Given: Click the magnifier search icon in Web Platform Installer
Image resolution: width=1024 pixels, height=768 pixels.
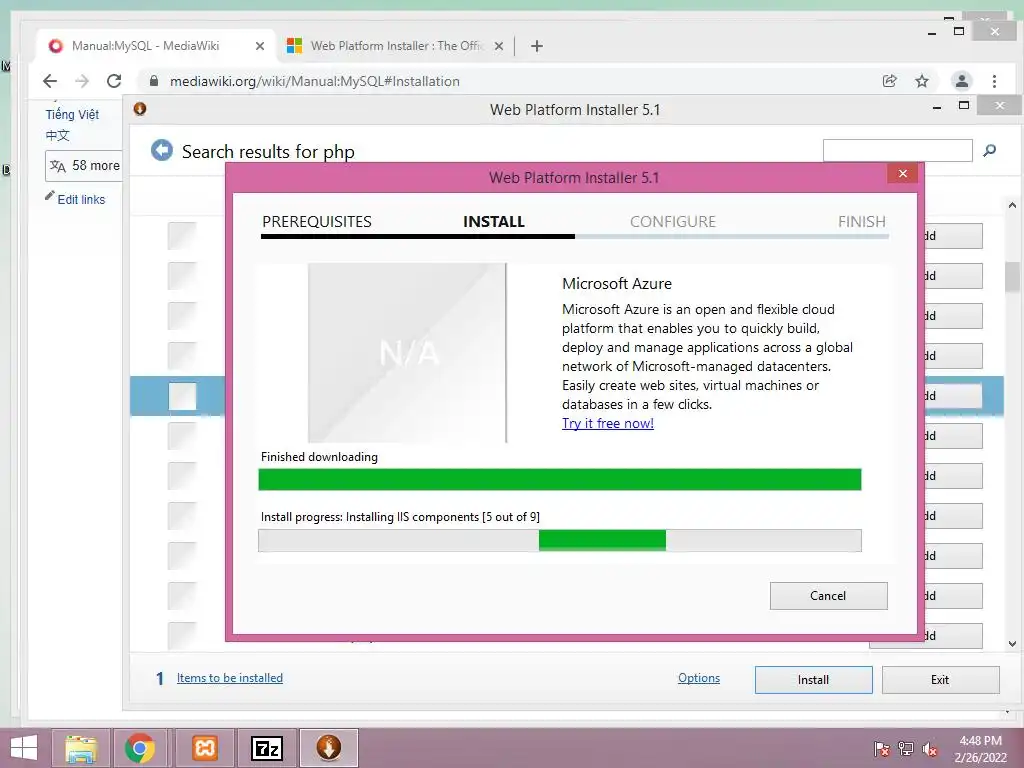Looking at the screenshot, I should [989, 150].
